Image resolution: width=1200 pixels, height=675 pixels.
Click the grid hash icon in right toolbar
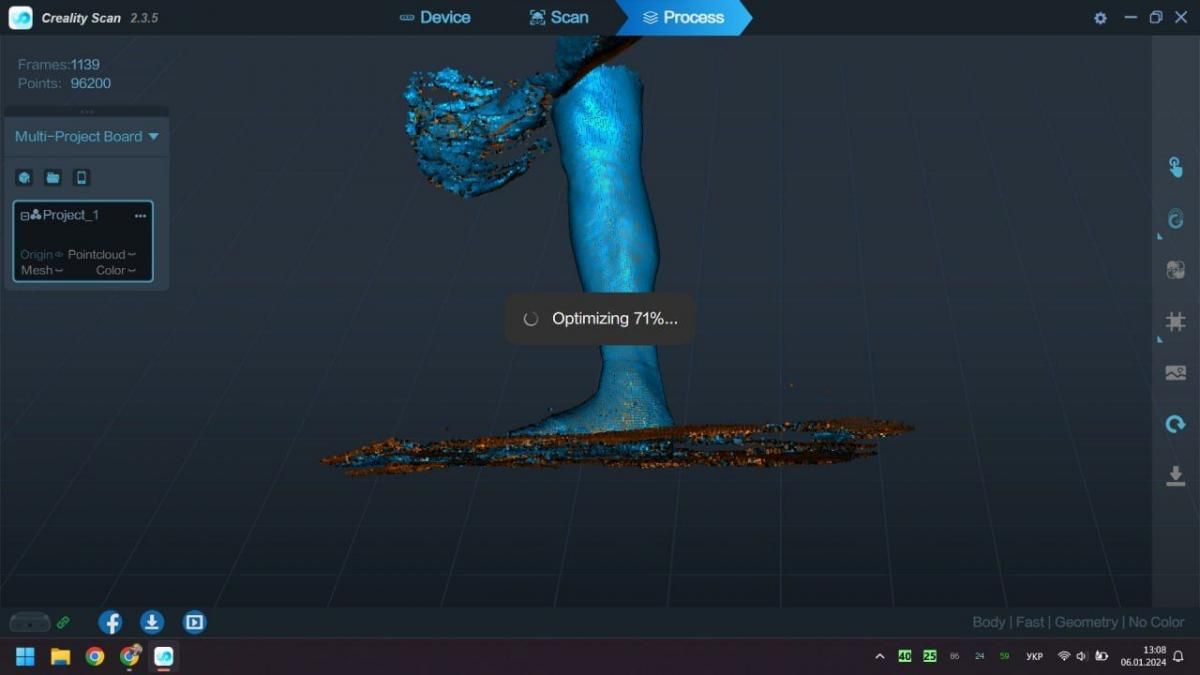[x=1176, y=321]
